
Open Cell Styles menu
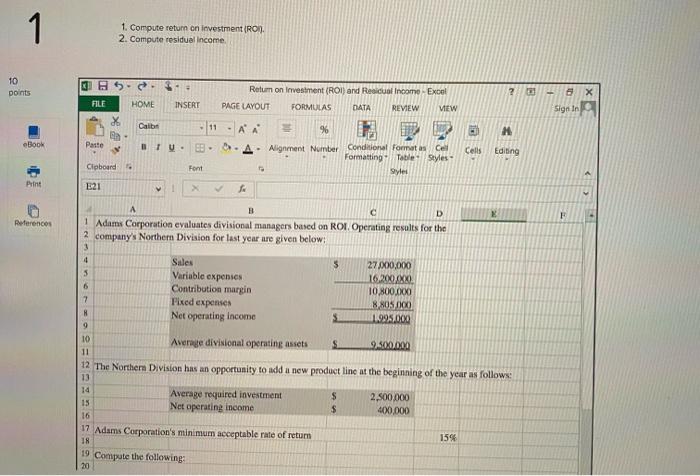pyautogui.click(x=441, y=142)
